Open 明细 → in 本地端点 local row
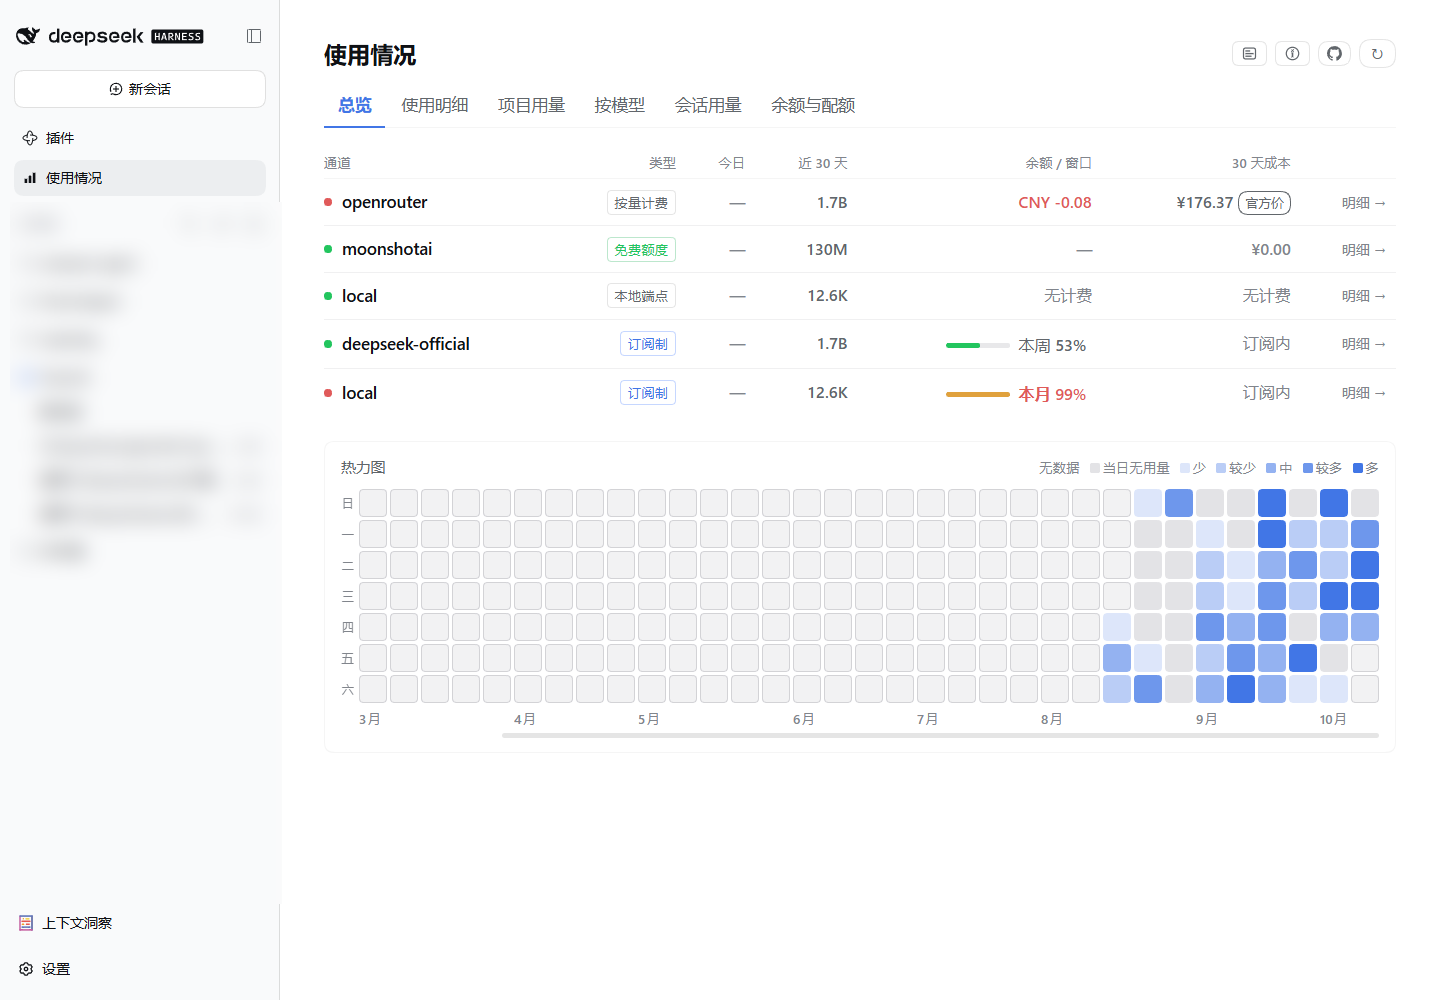Image resolution: width=1440 pixels, height=1000 pixels. point(1363,296)
